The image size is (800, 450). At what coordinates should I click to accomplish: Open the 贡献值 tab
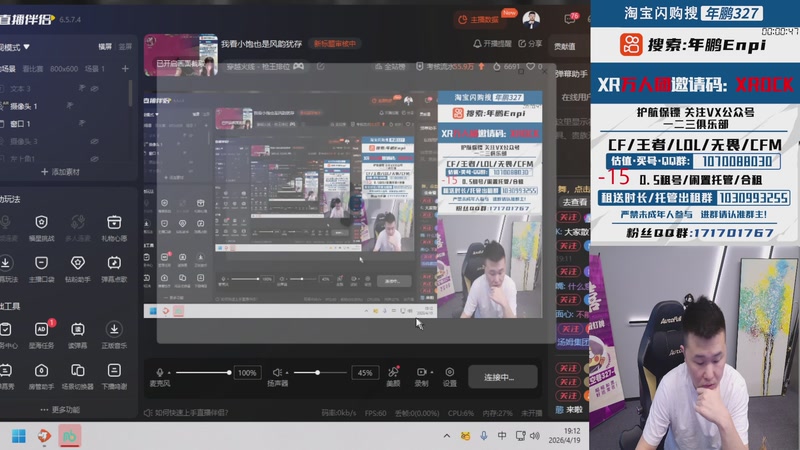565,46
